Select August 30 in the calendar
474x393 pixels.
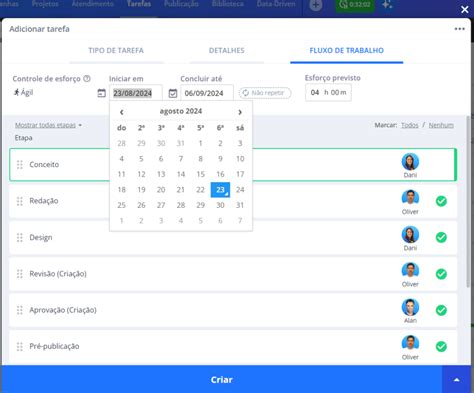[x=220, y=205]
